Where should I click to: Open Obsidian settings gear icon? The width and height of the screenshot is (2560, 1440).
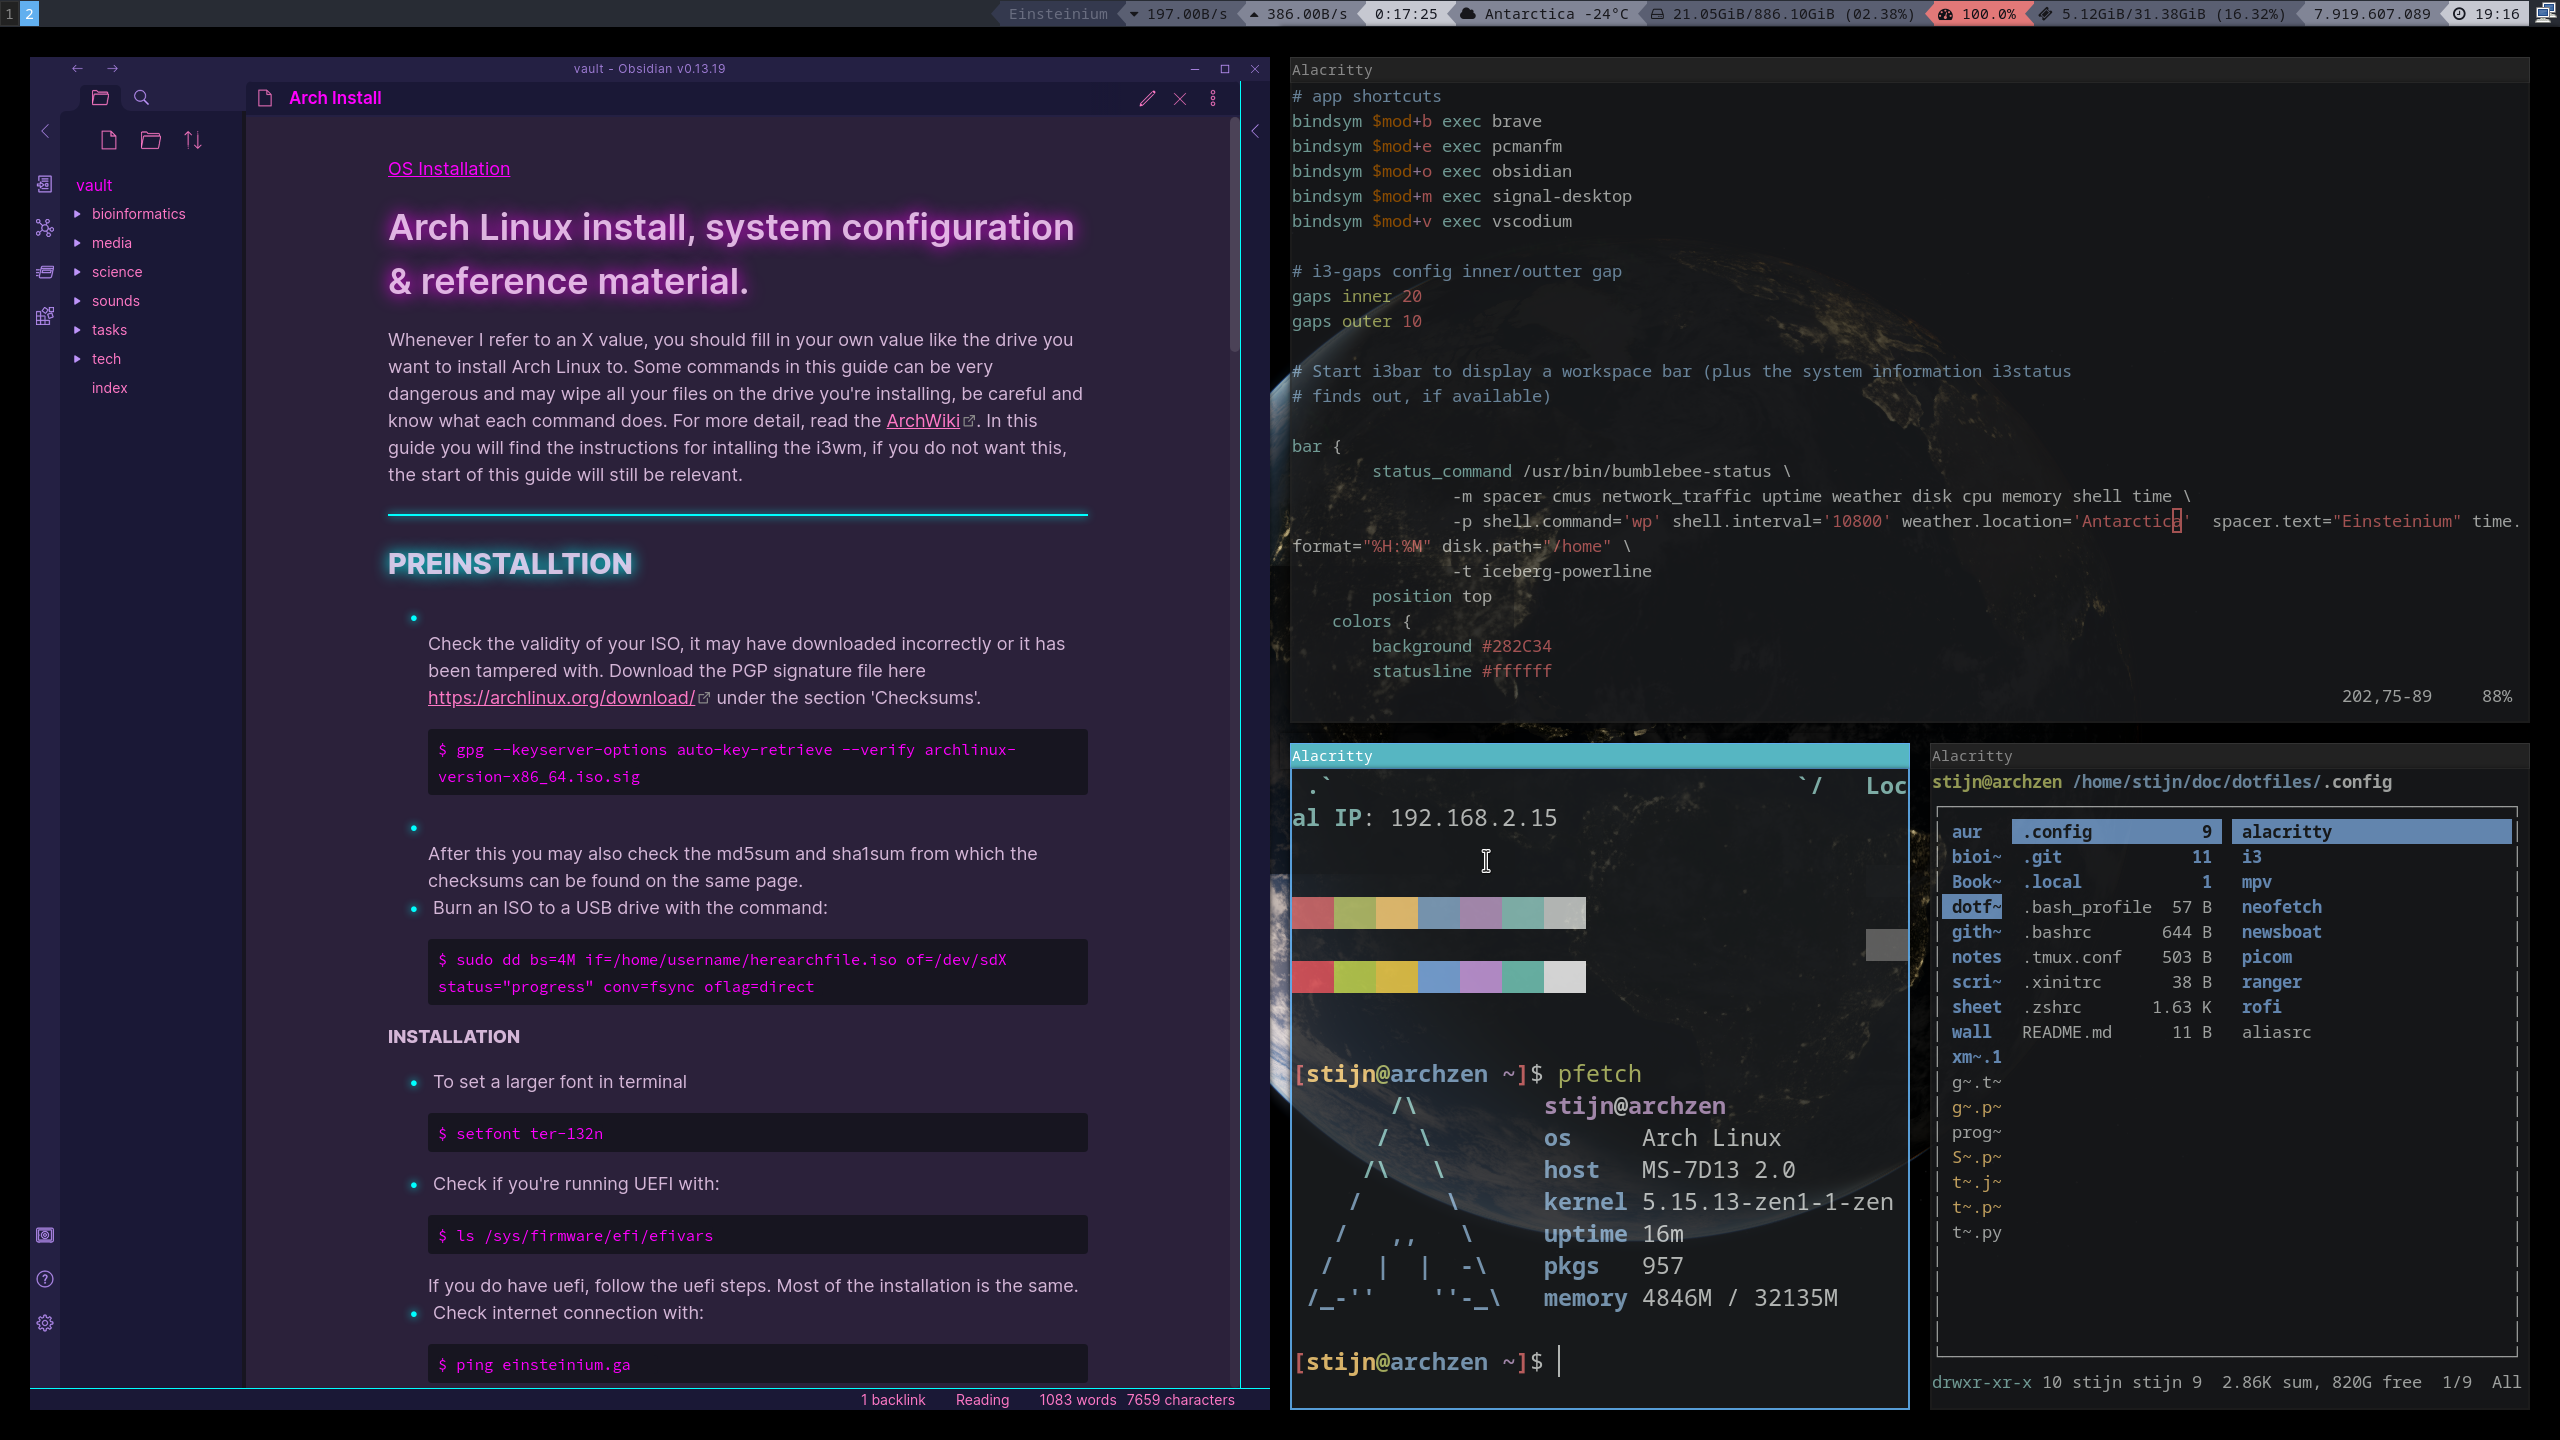45,1323
